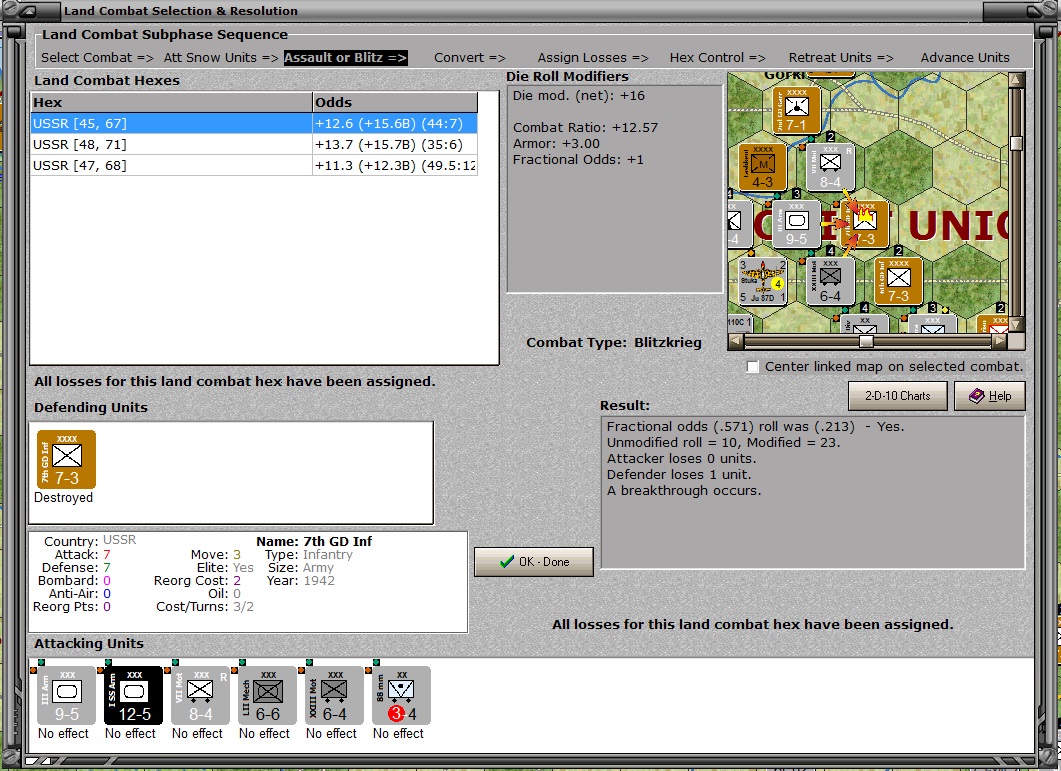Click odds cell +12.6 (+15.6B) (44:7)

(x=395, y=123)
